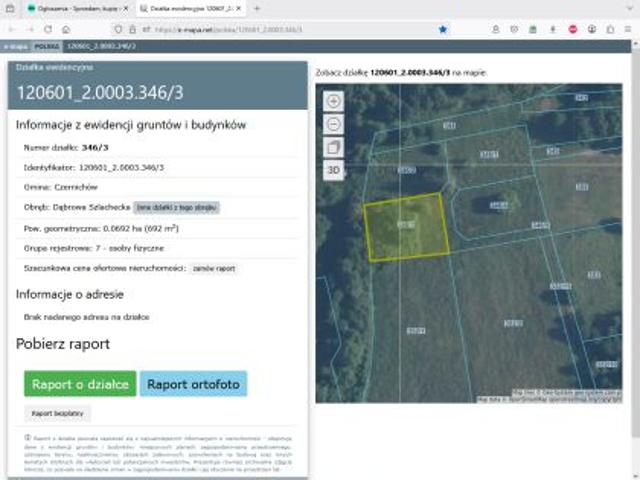
Task: Open a new browser tab
Action: pos(258,8)
